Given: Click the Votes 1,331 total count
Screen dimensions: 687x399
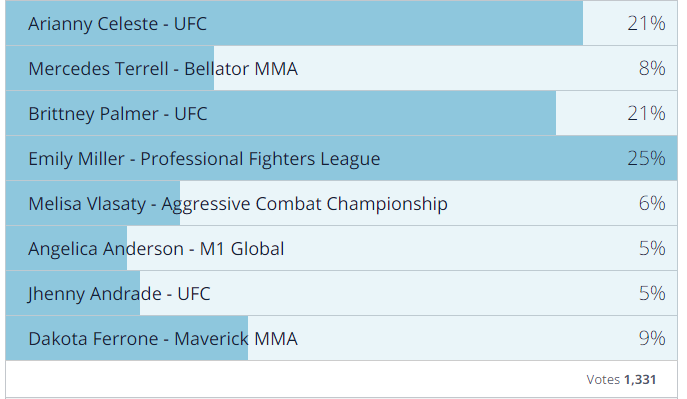Looking at the screenshot, I should 621,379.
